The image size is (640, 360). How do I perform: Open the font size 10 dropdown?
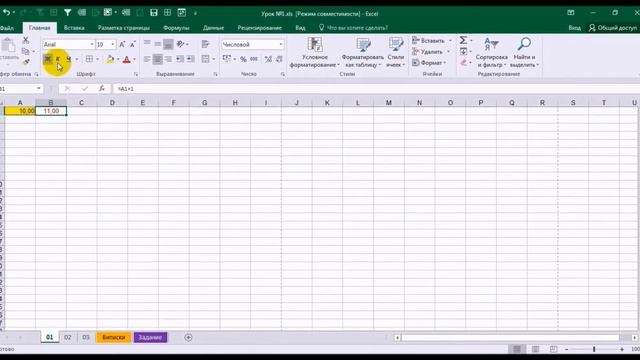[113, 44]
